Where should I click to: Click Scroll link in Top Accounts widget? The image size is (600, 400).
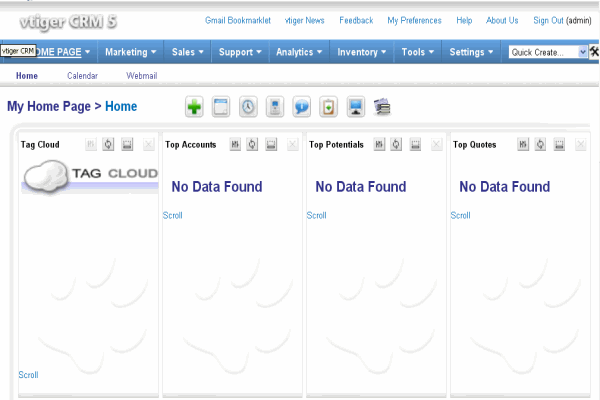click(x=172, y=215)
